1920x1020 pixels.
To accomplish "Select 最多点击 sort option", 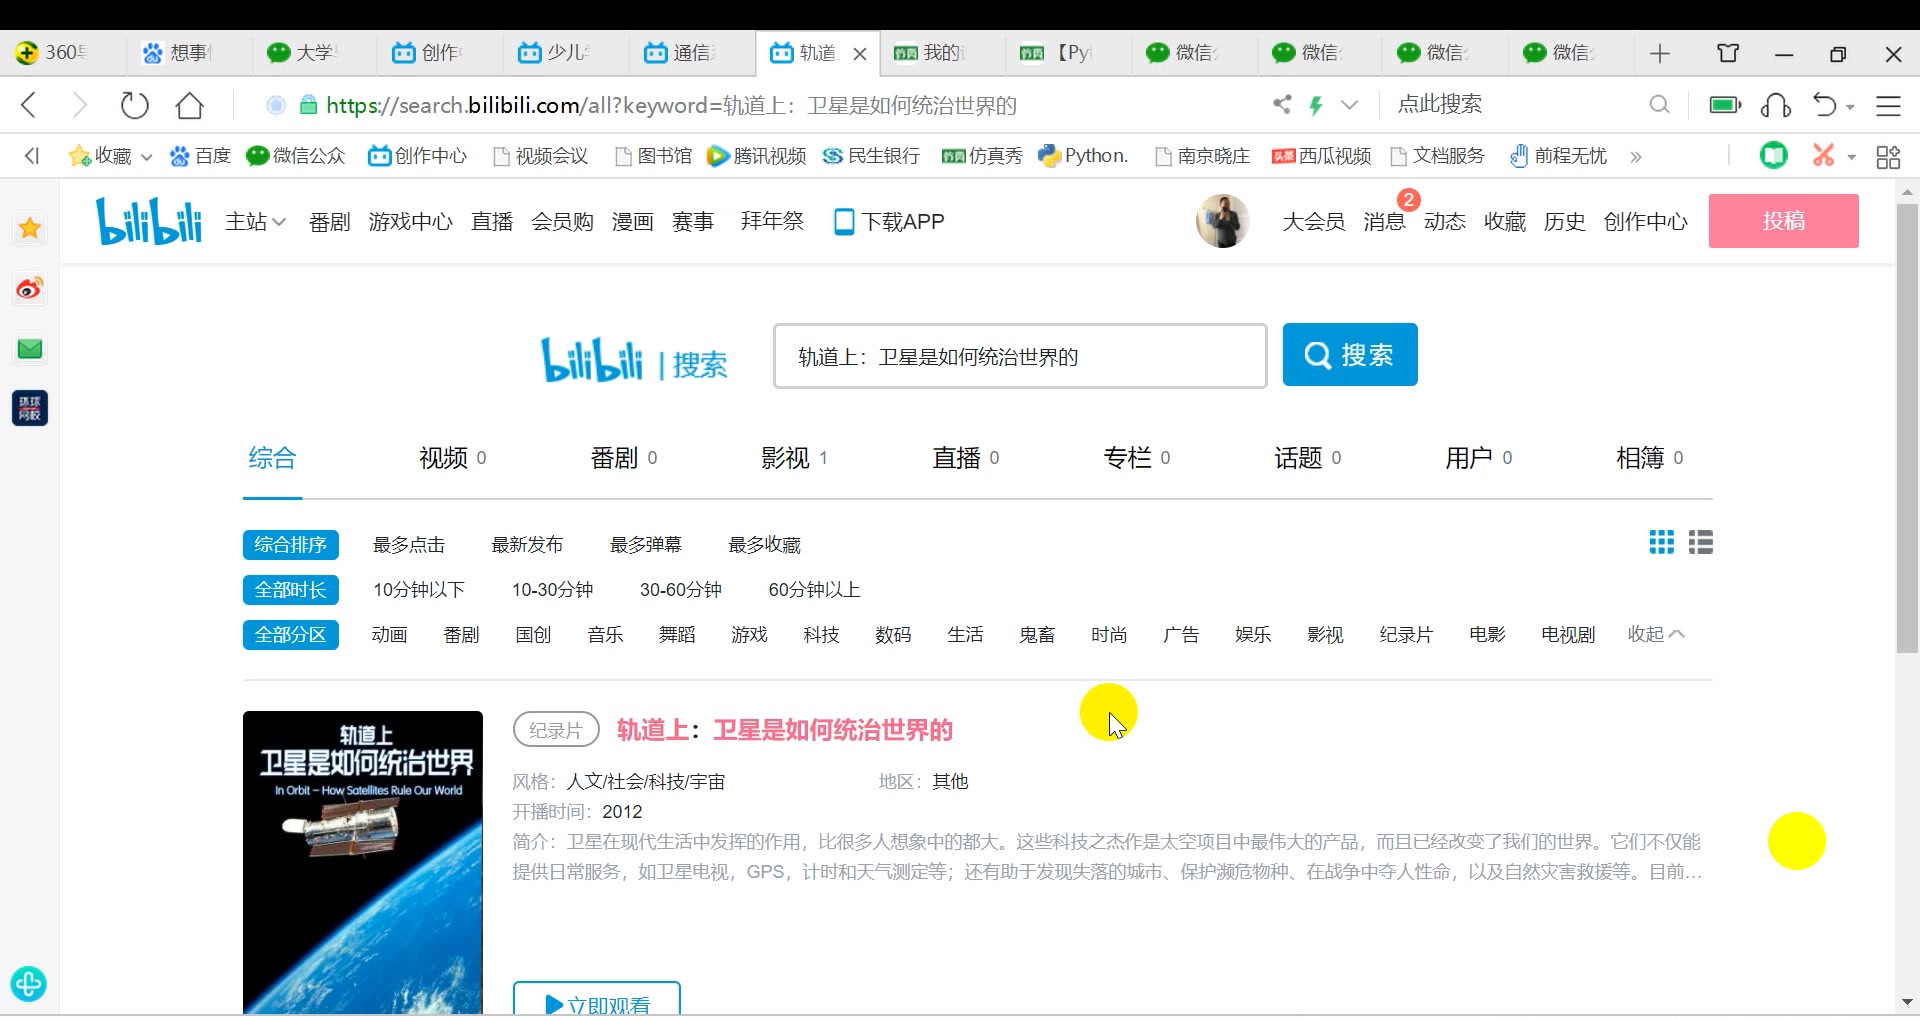I will pos(408,545).
